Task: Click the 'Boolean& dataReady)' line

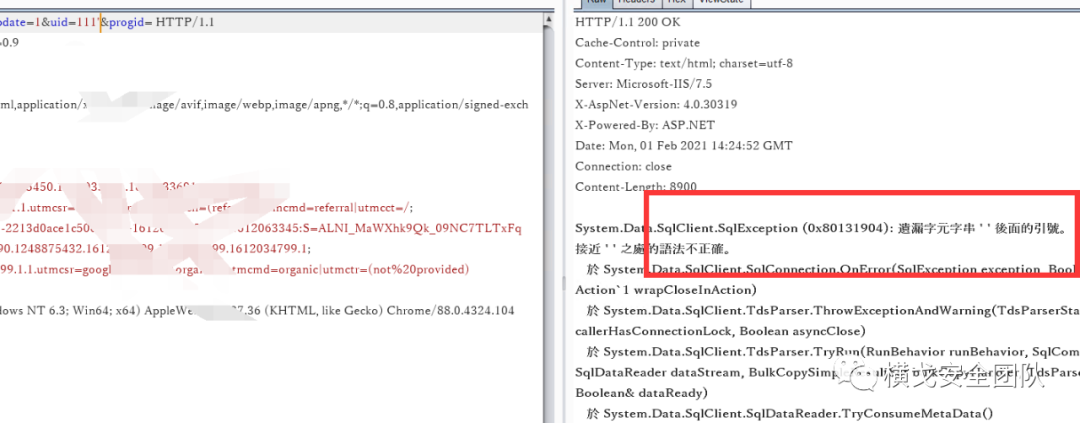Action: (x=641, y=393)
